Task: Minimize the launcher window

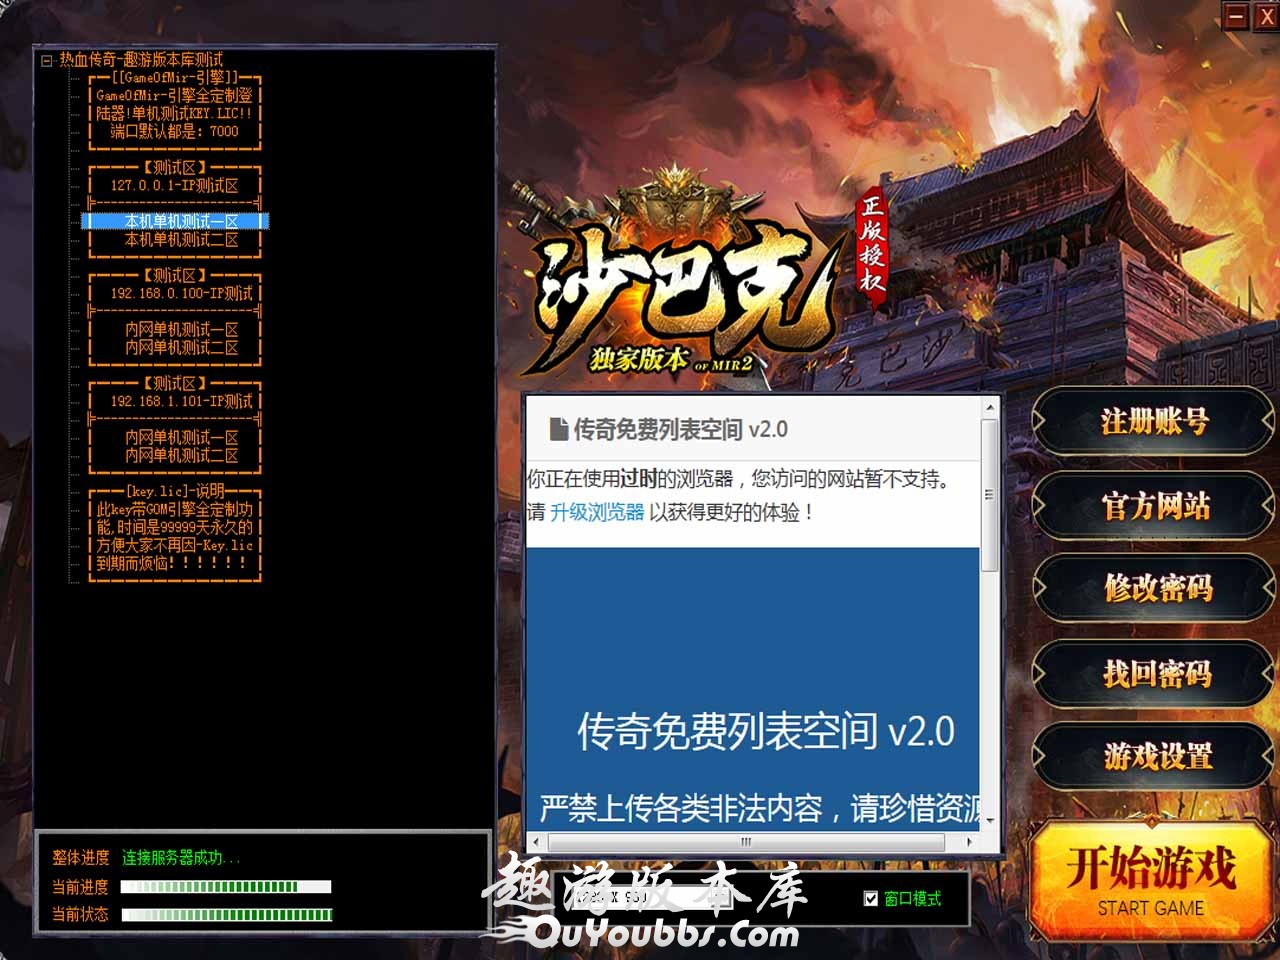Action: tap(1236, 16)
